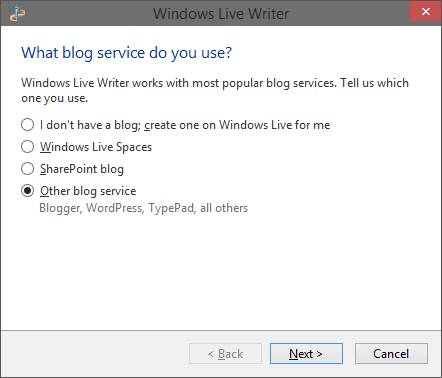Click the "What blog service do you use?" heading
The height and width of the screenshot is (378, 442).
[126, 53]
